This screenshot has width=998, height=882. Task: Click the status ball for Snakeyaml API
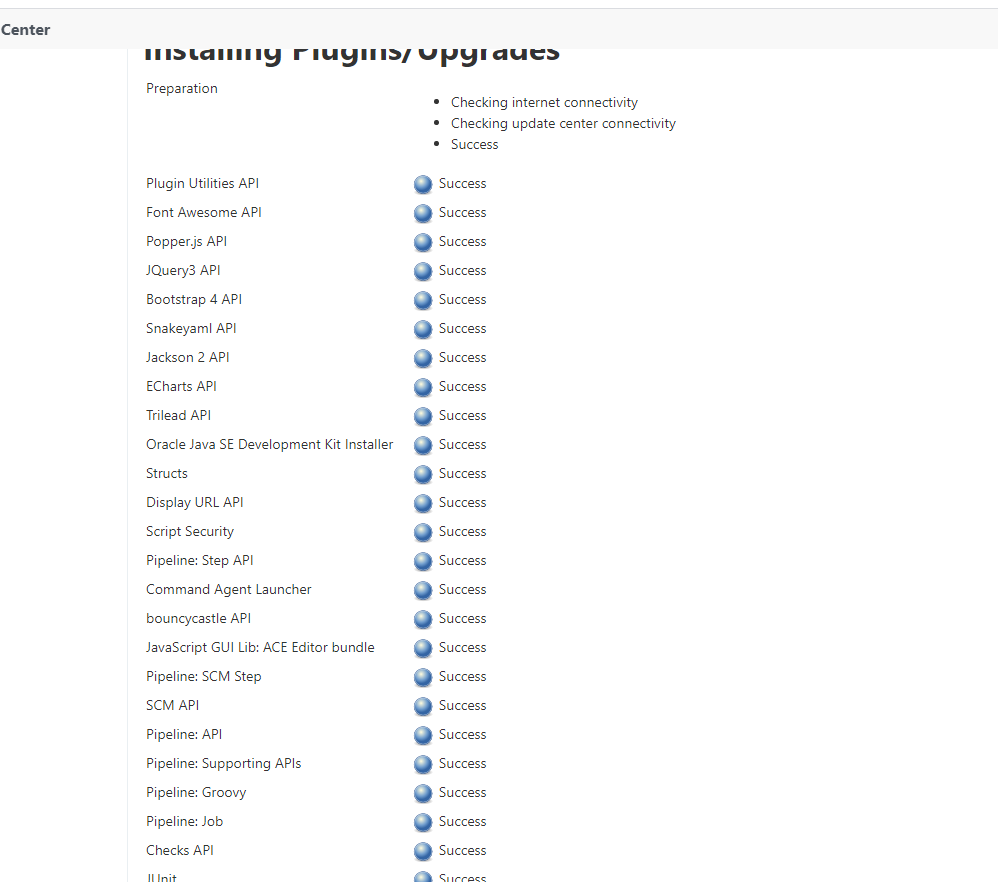point(423,330)
